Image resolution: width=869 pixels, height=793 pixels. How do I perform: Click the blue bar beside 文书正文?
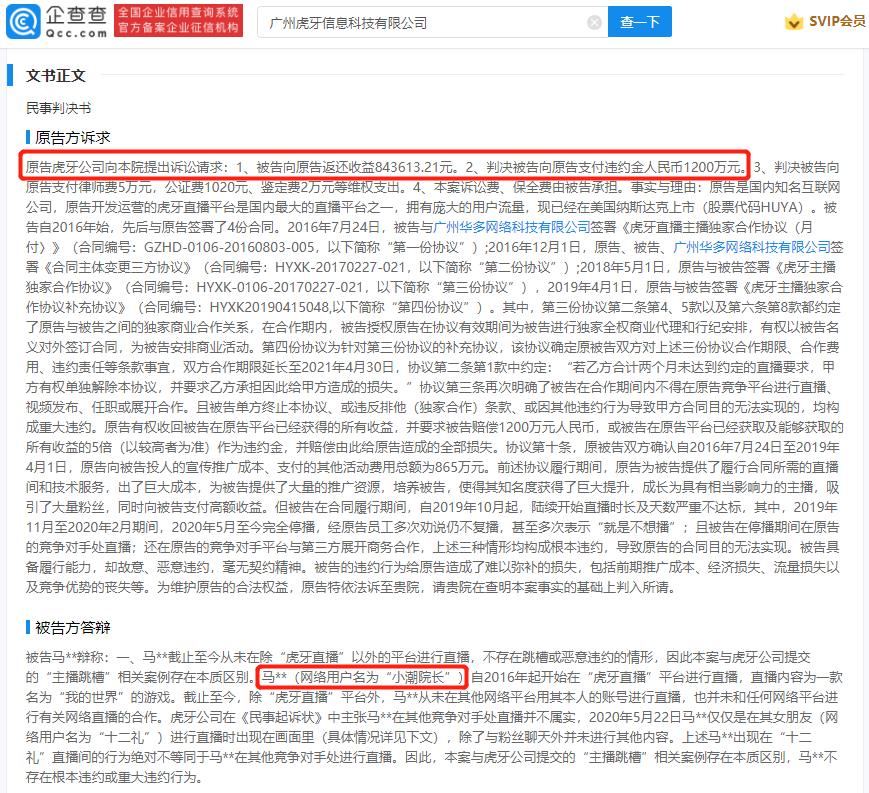[9, 75]
